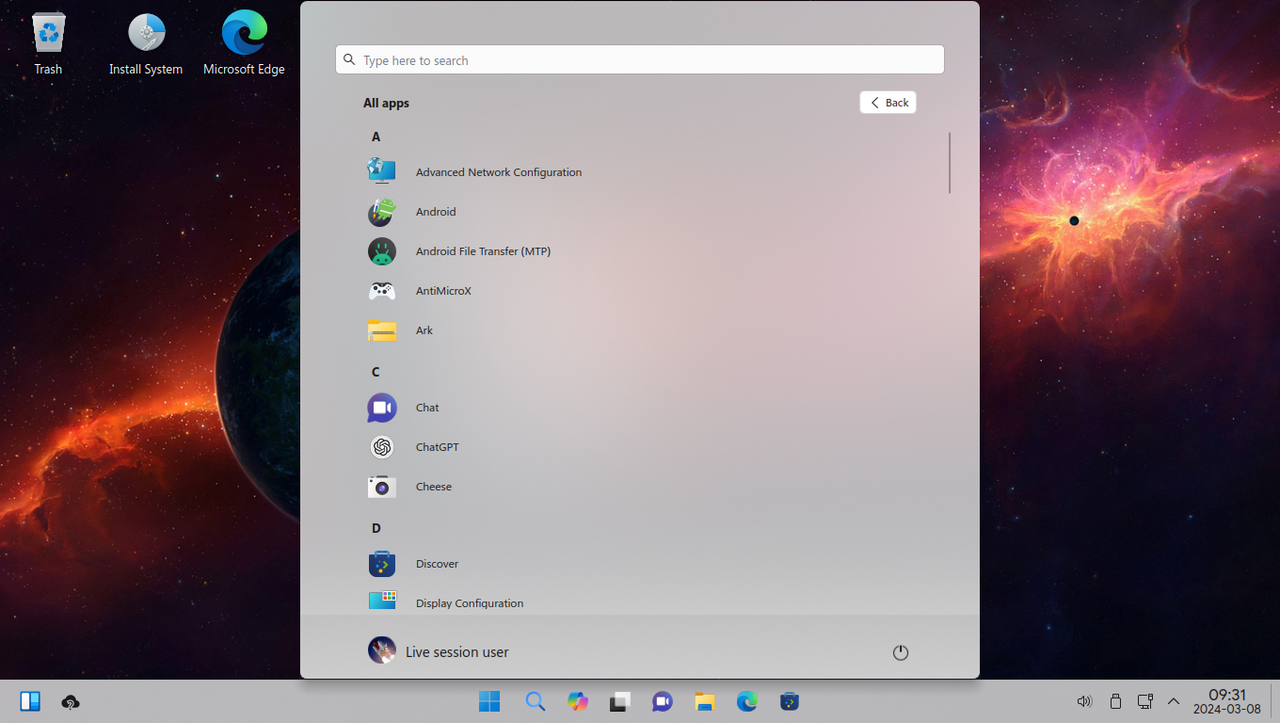This screenshot has height=723, width=1280.
Task: Click the Android File Transfer (MTP) icon
Action: [382, 251]
